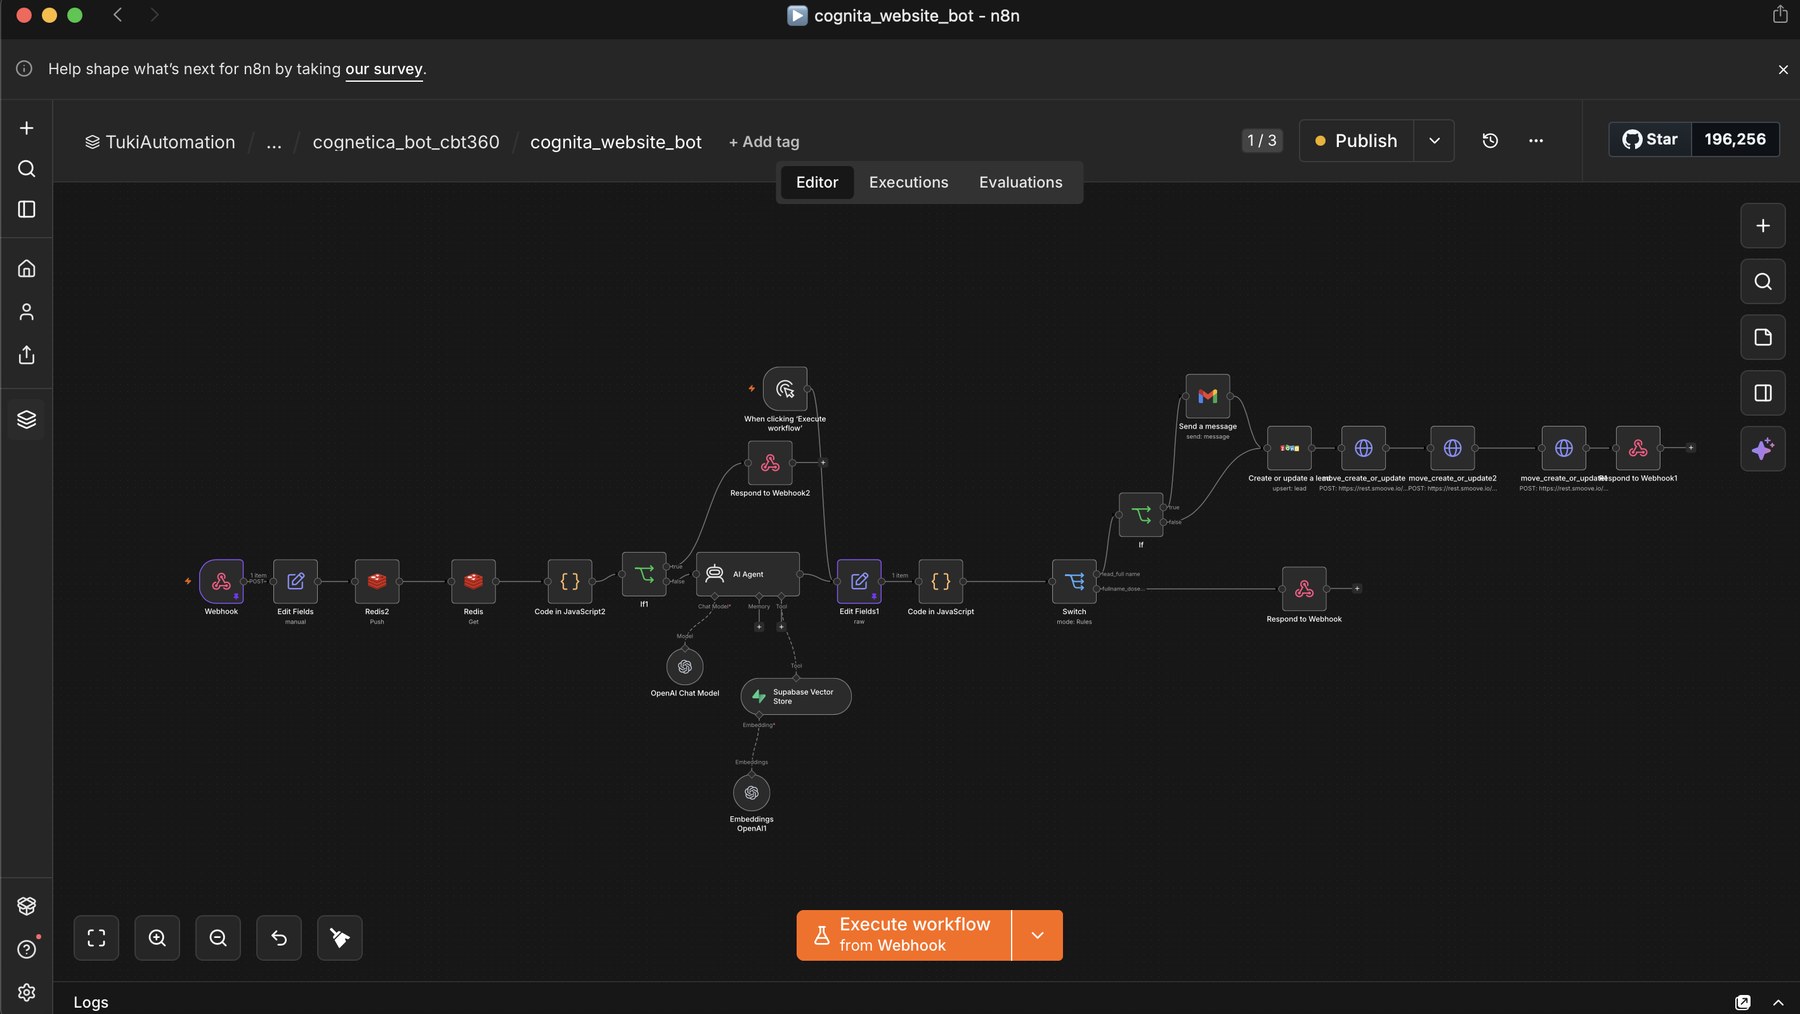
Task: Select the Supabase Vector Store node
Action: coord(796,696)
